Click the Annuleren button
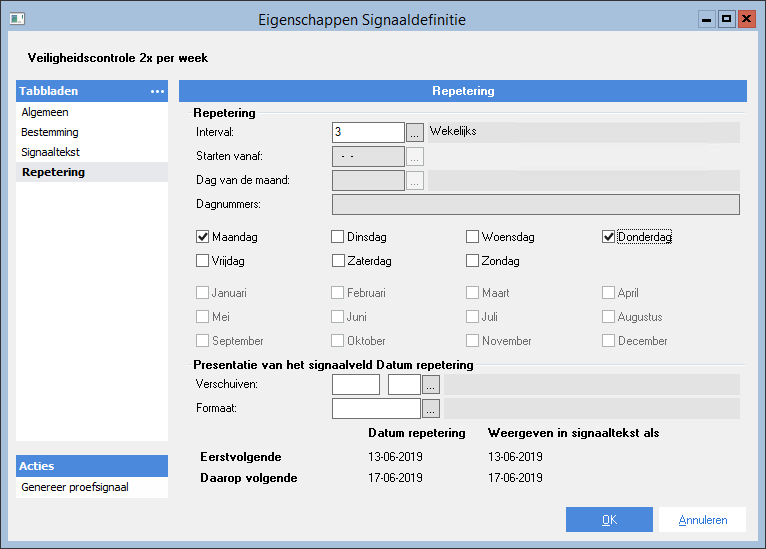 (701, 520)
